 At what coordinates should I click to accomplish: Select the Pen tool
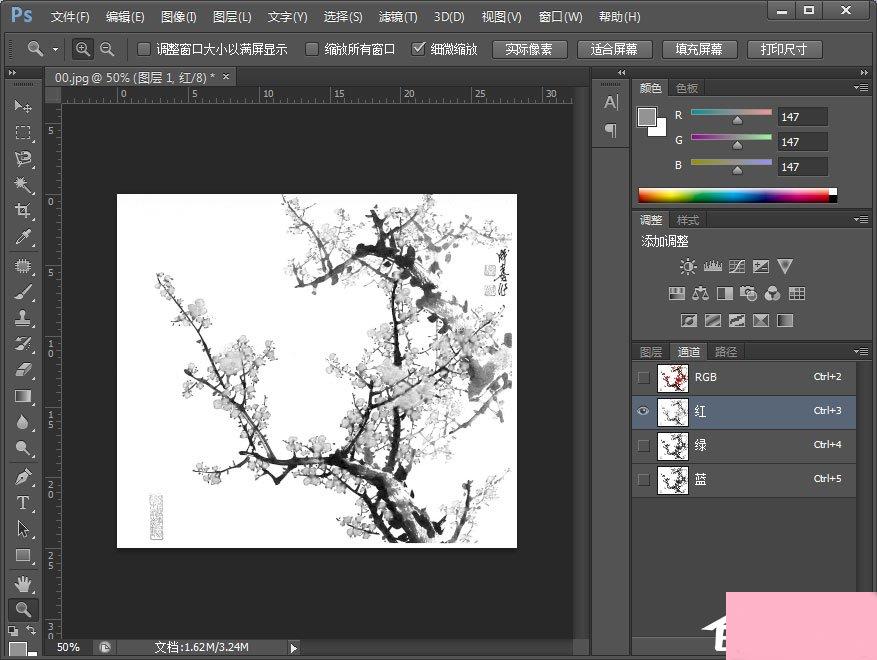[22, 477]
